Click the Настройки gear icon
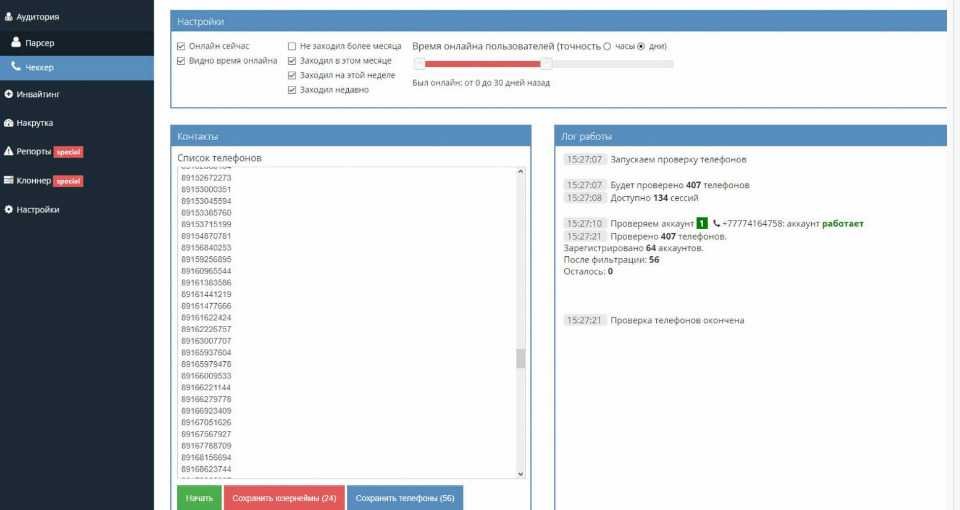 tap(9, 210)
